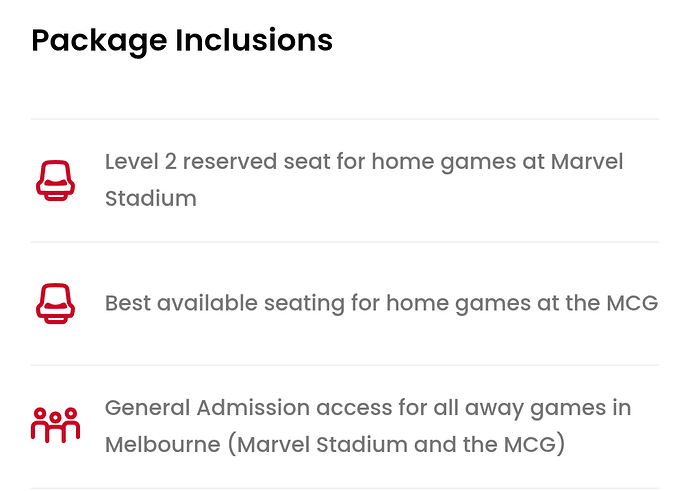Click the Melbourne (Marvel Stadium and the MCG) line
This screenshot has width=690, height=491.
(335, 444)
